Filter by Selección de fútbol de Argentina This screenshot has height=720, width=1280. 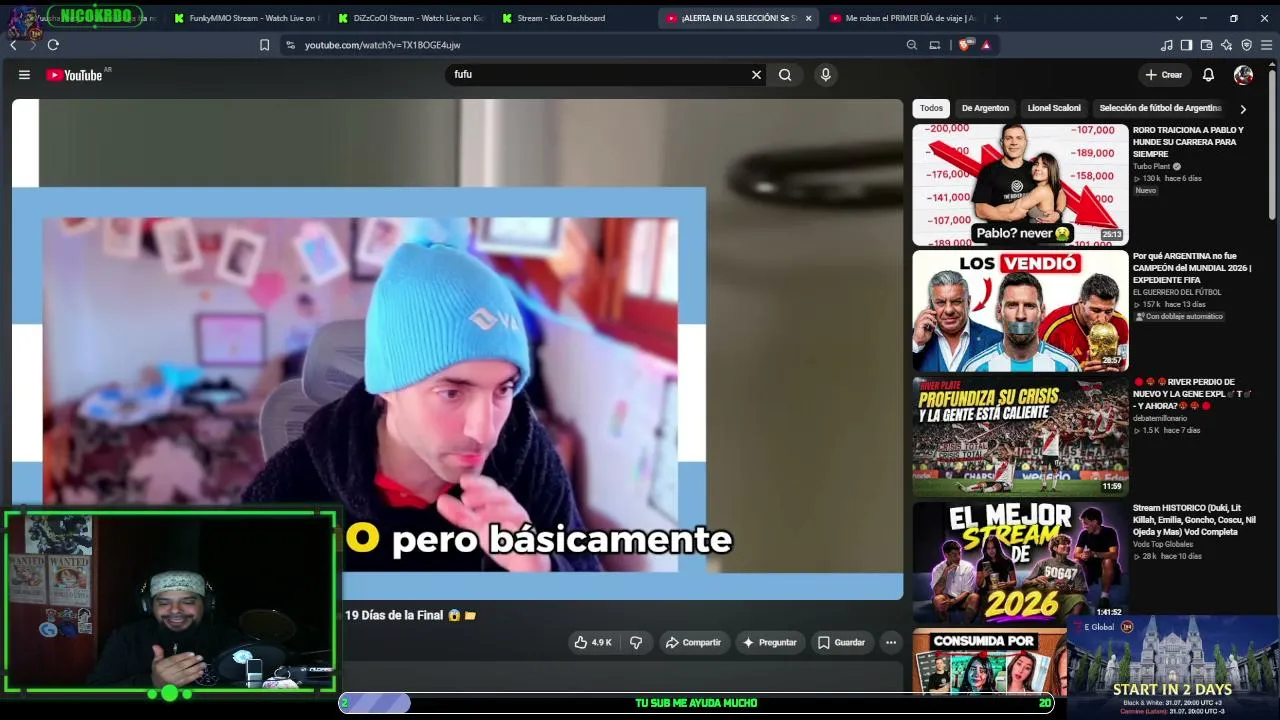click(1160, 108)
